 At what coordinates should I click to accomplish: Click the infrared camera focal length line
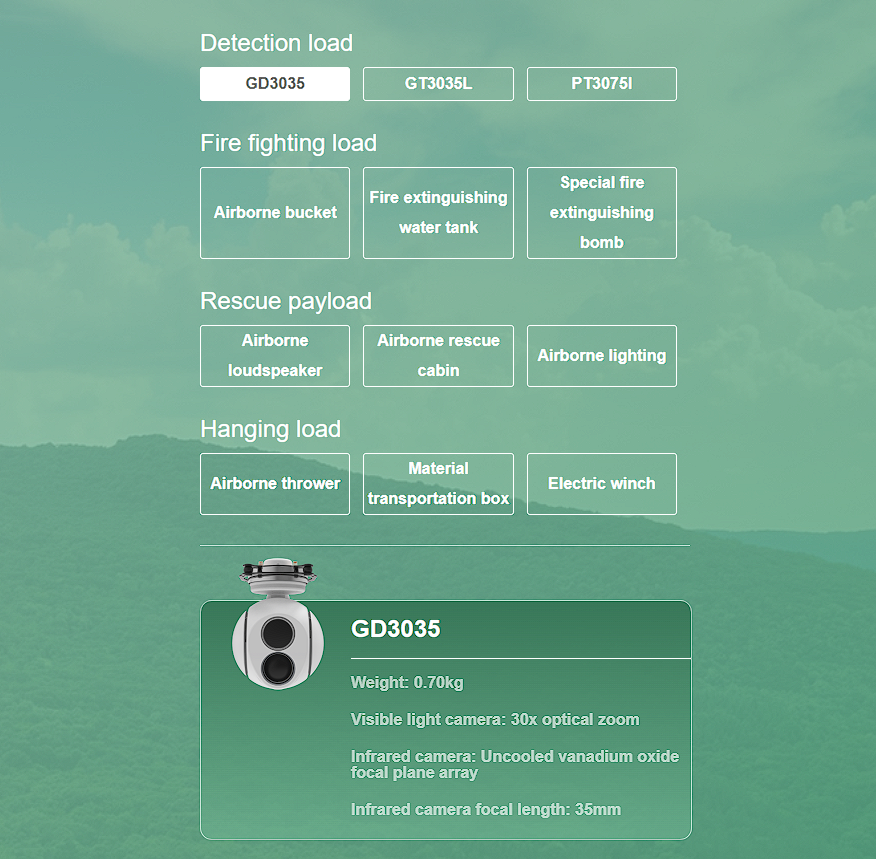click(486, 809)
